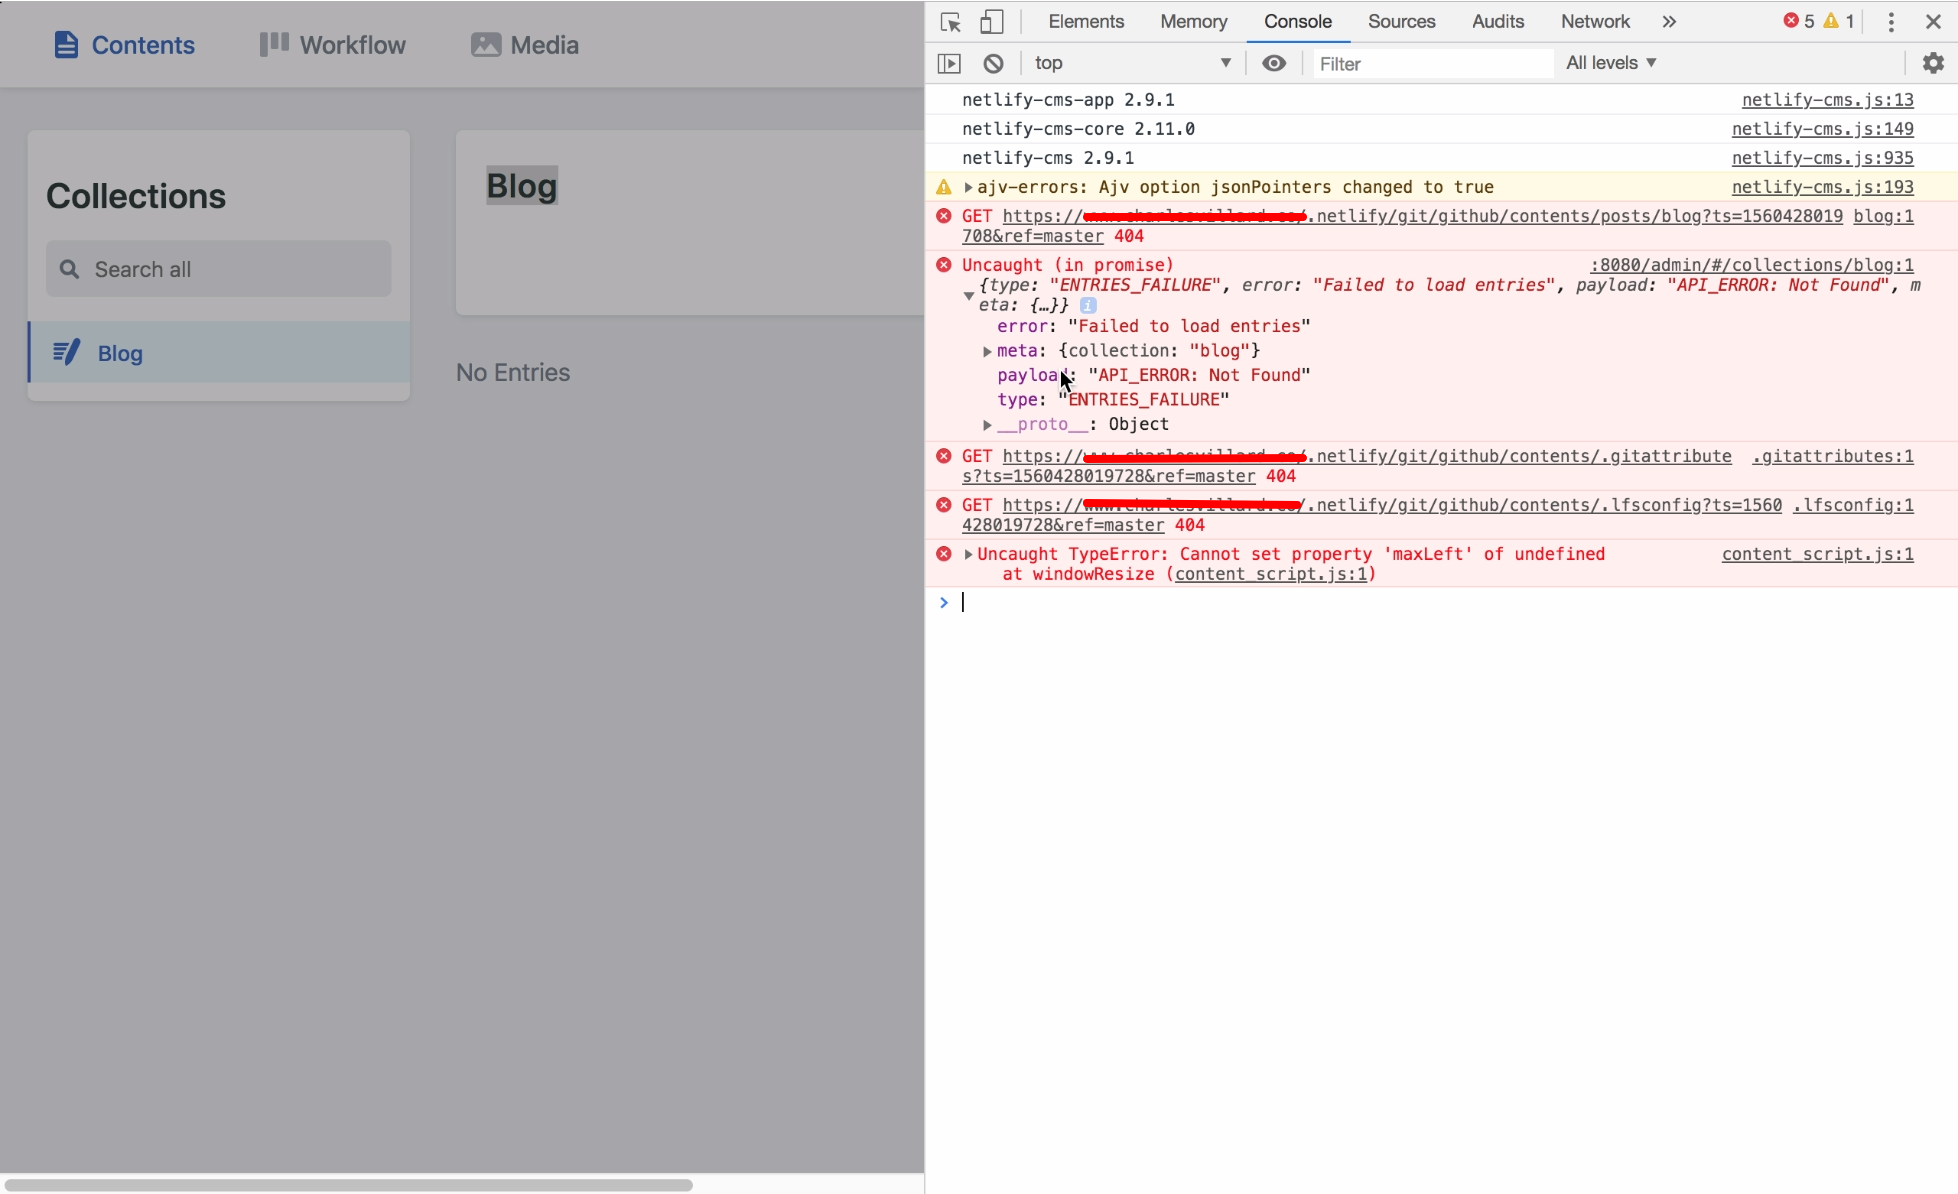The height and width of the screenshot is (1194, 1958).
Task: Open the :8080/admin/#/collections/blog:1 link
Action: coord(1751,265)
